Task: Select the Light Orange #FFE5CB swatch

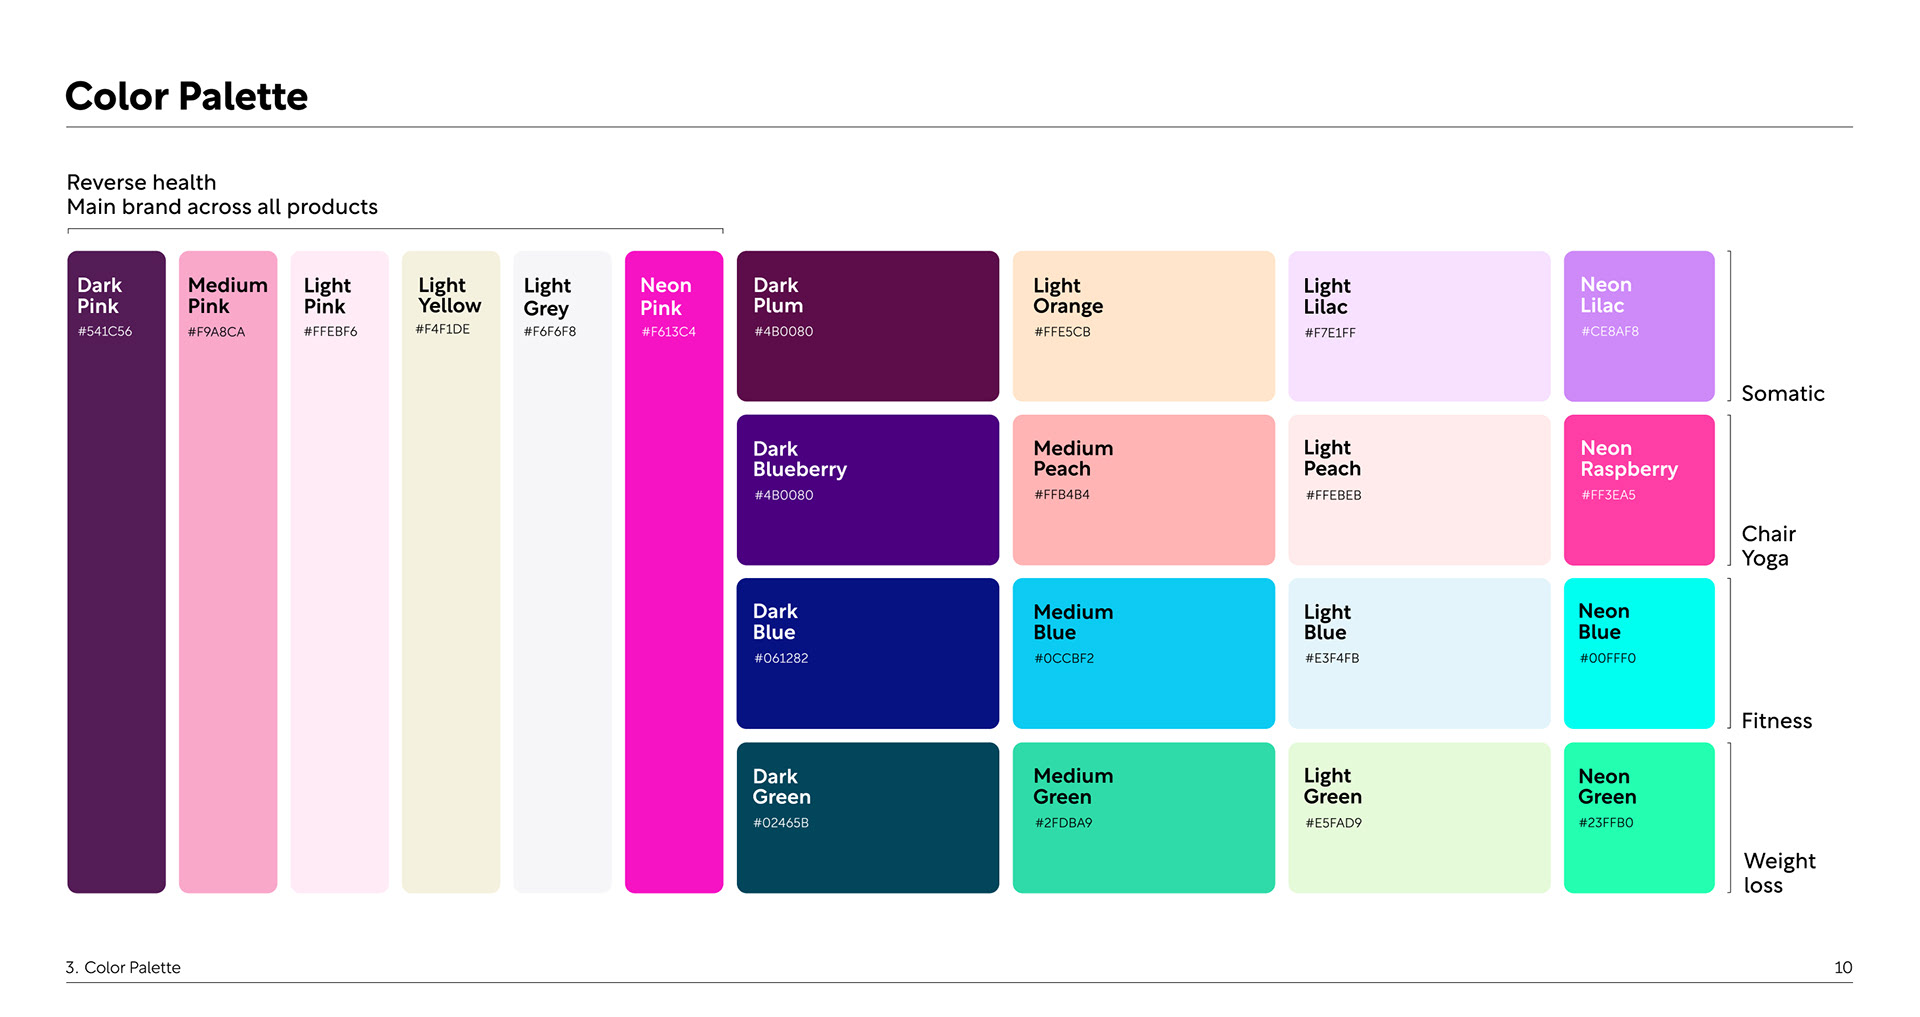Action: 1144,326
